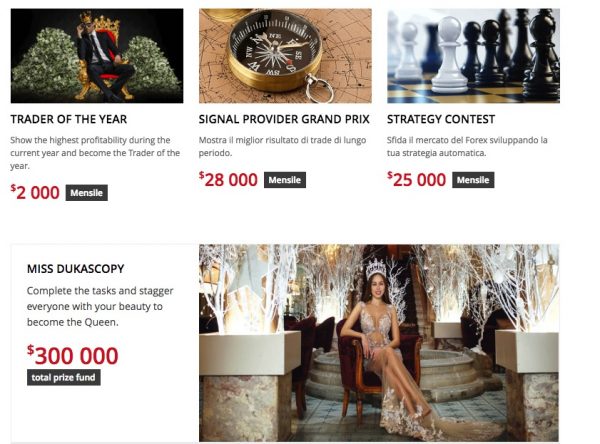Open the chess pieces Strategy Contest image

(x=473, y=56)
